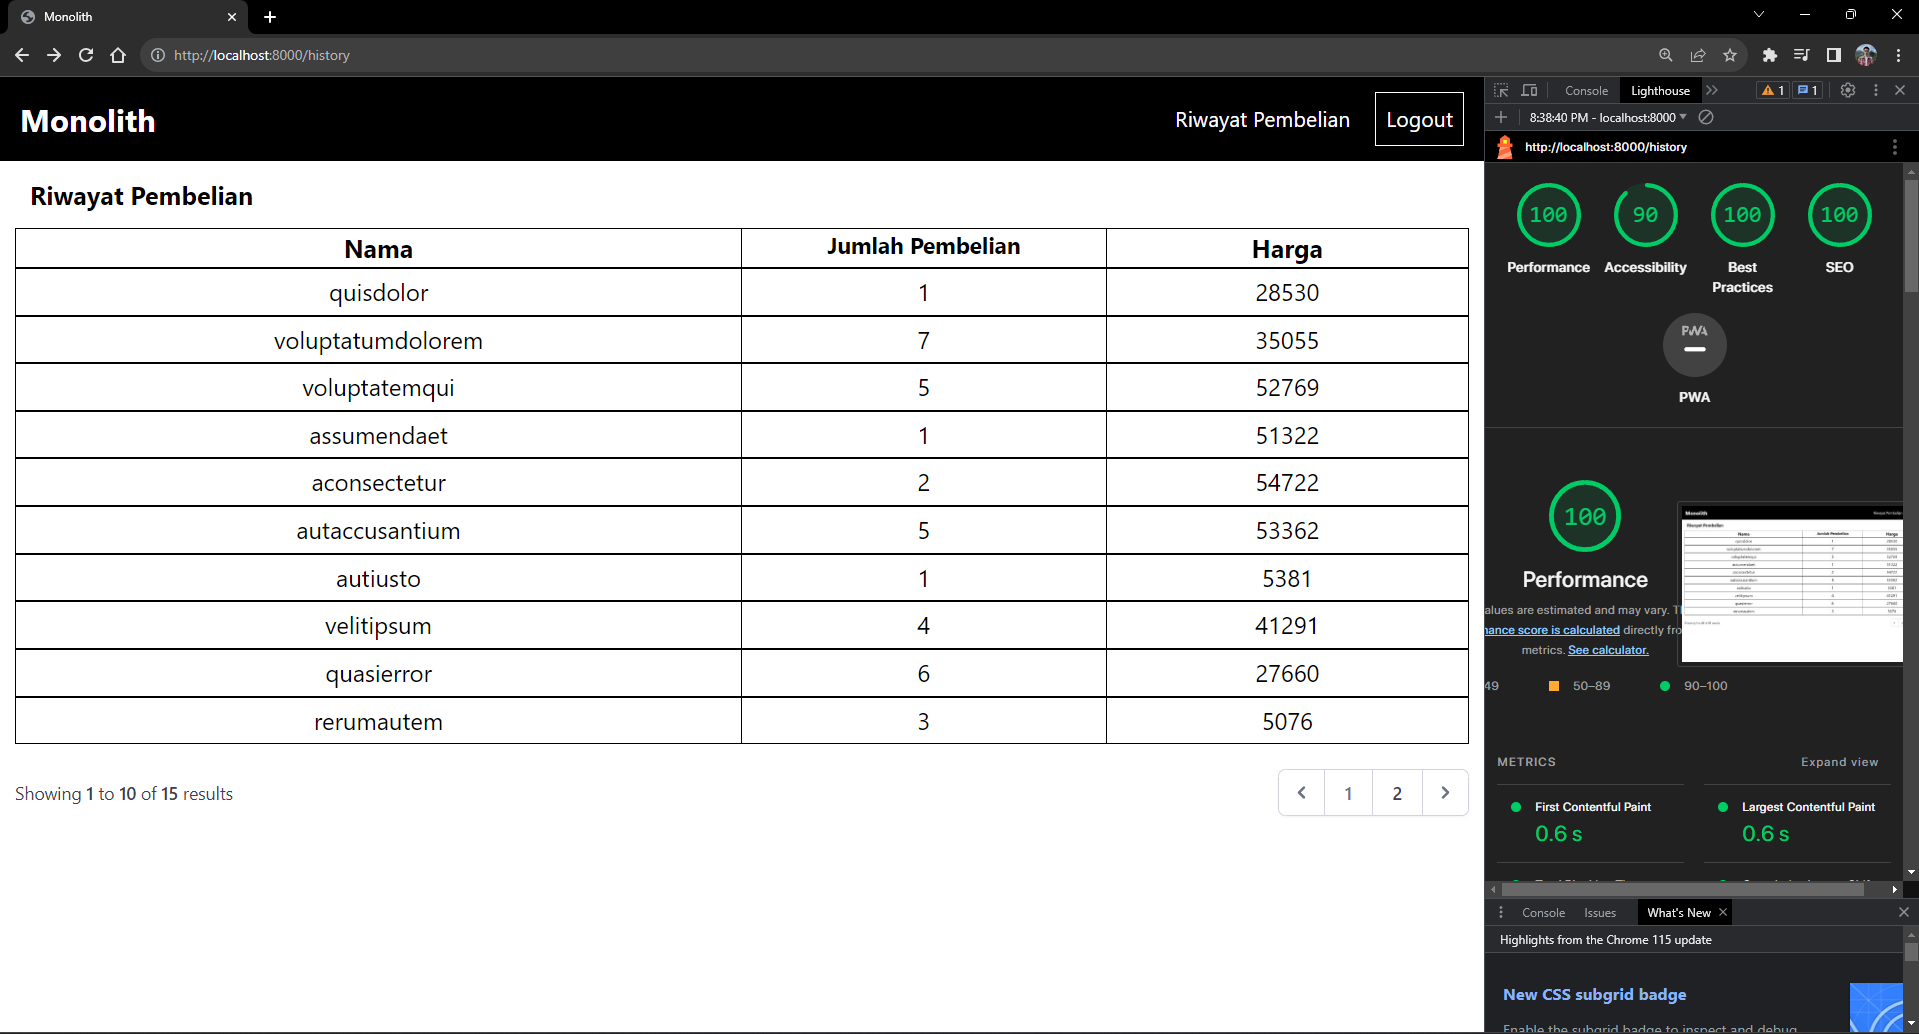This screenshot has height=1034, width=1919.
Task: Open the issues badge showing 1 message
Action: tap(1806, 90)
